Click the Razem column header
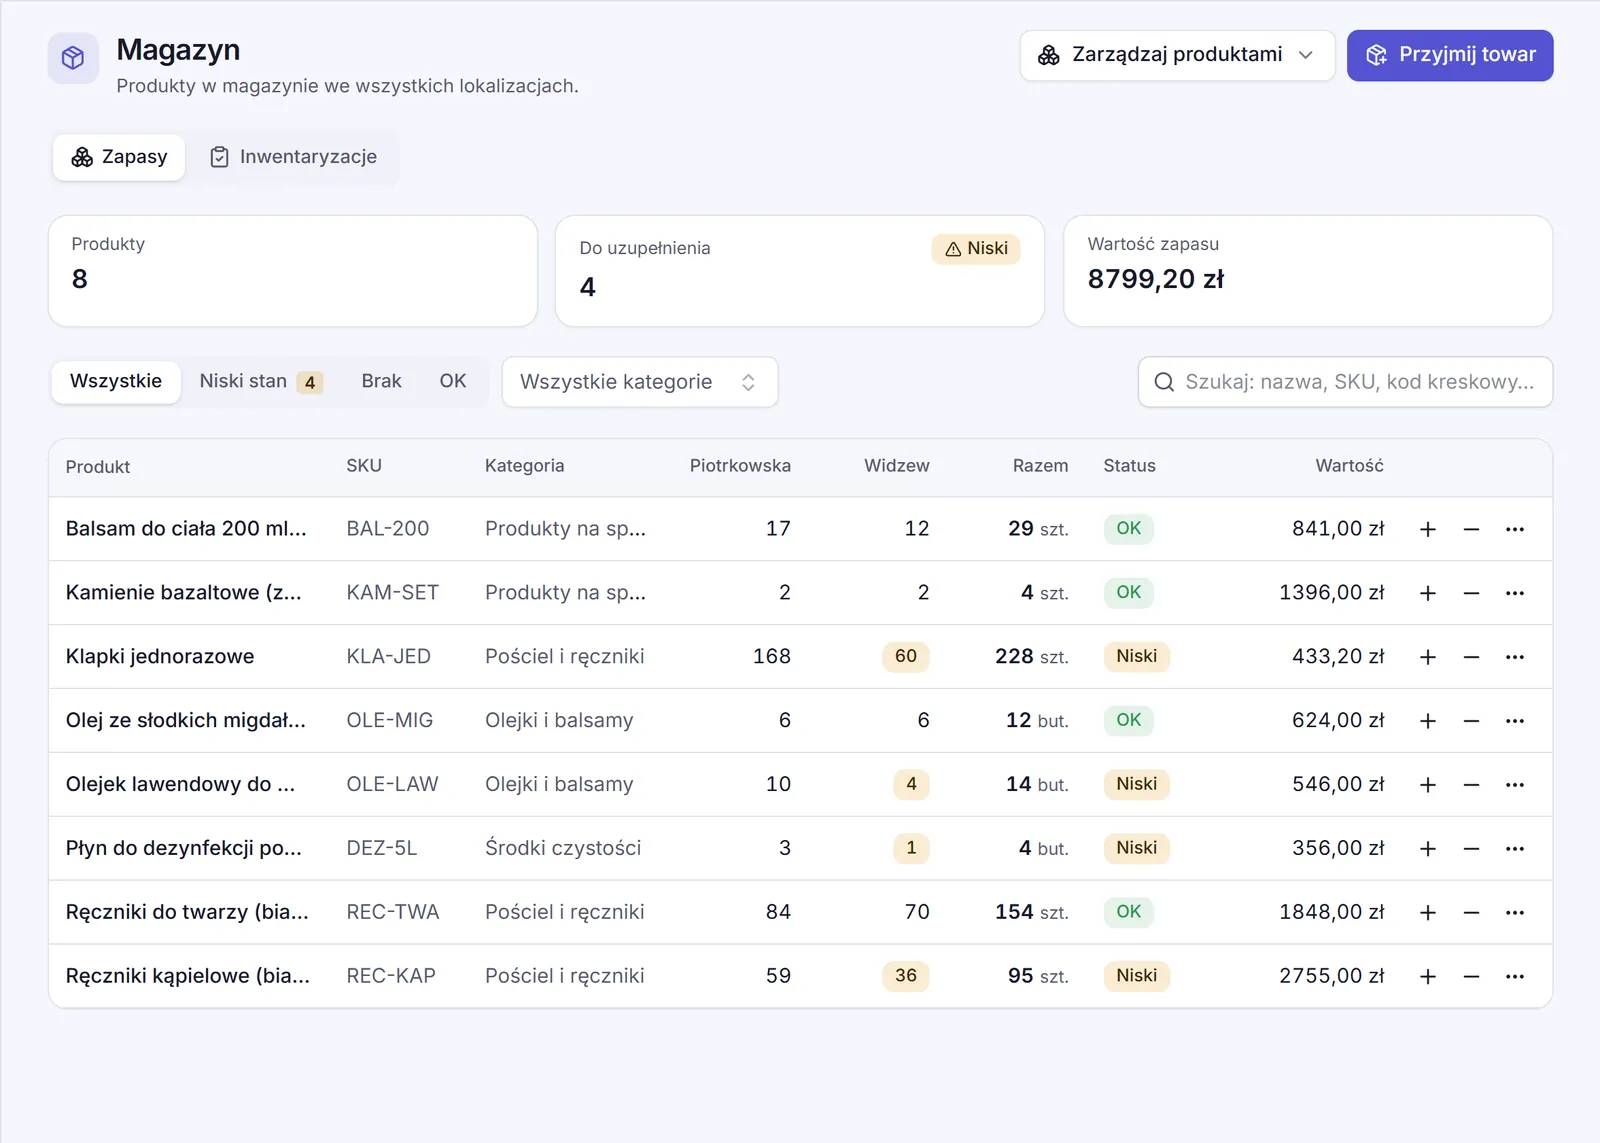 pyautogui.click(x=1040, y=466)
